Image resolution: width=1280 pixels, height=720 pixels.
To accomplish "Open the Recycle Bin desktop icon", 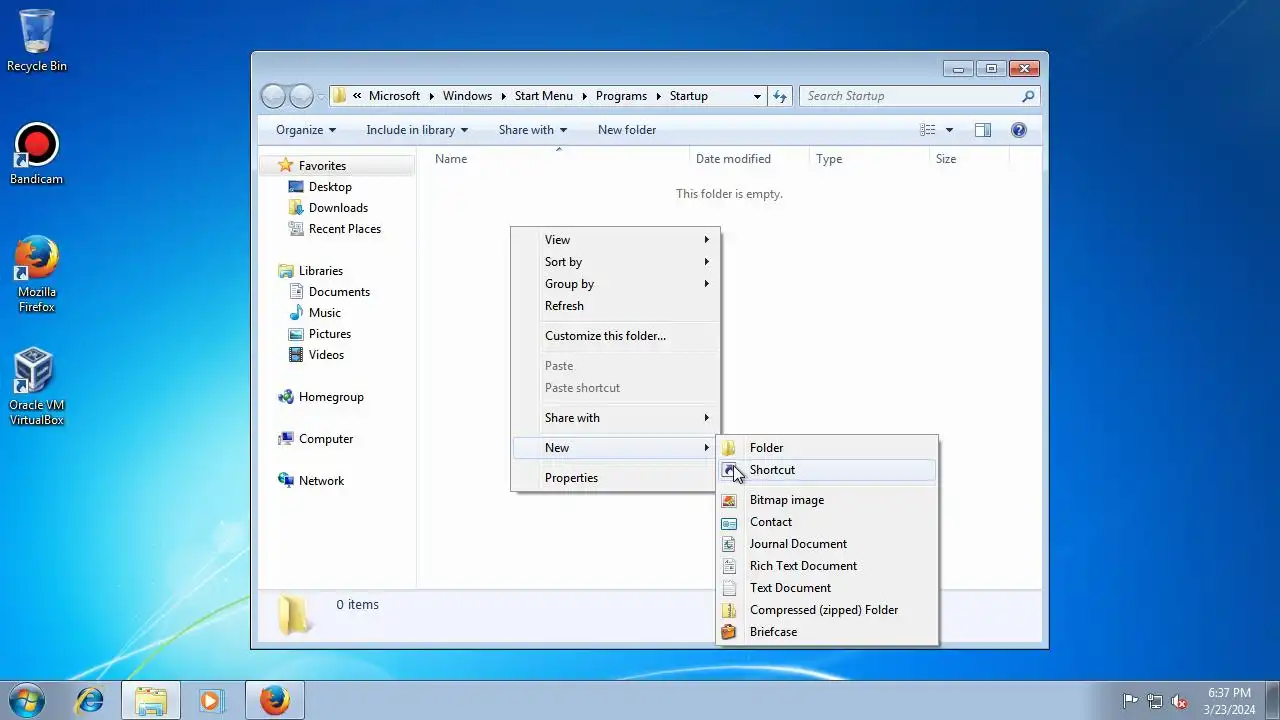I will pos(36,40).
